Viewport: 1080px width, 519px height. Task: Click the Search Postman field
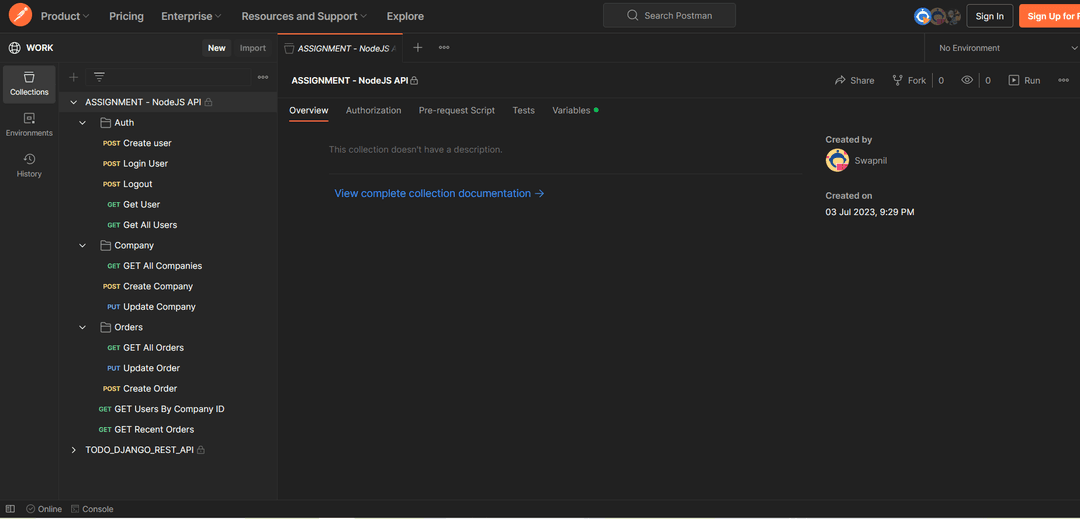(669, 15)
